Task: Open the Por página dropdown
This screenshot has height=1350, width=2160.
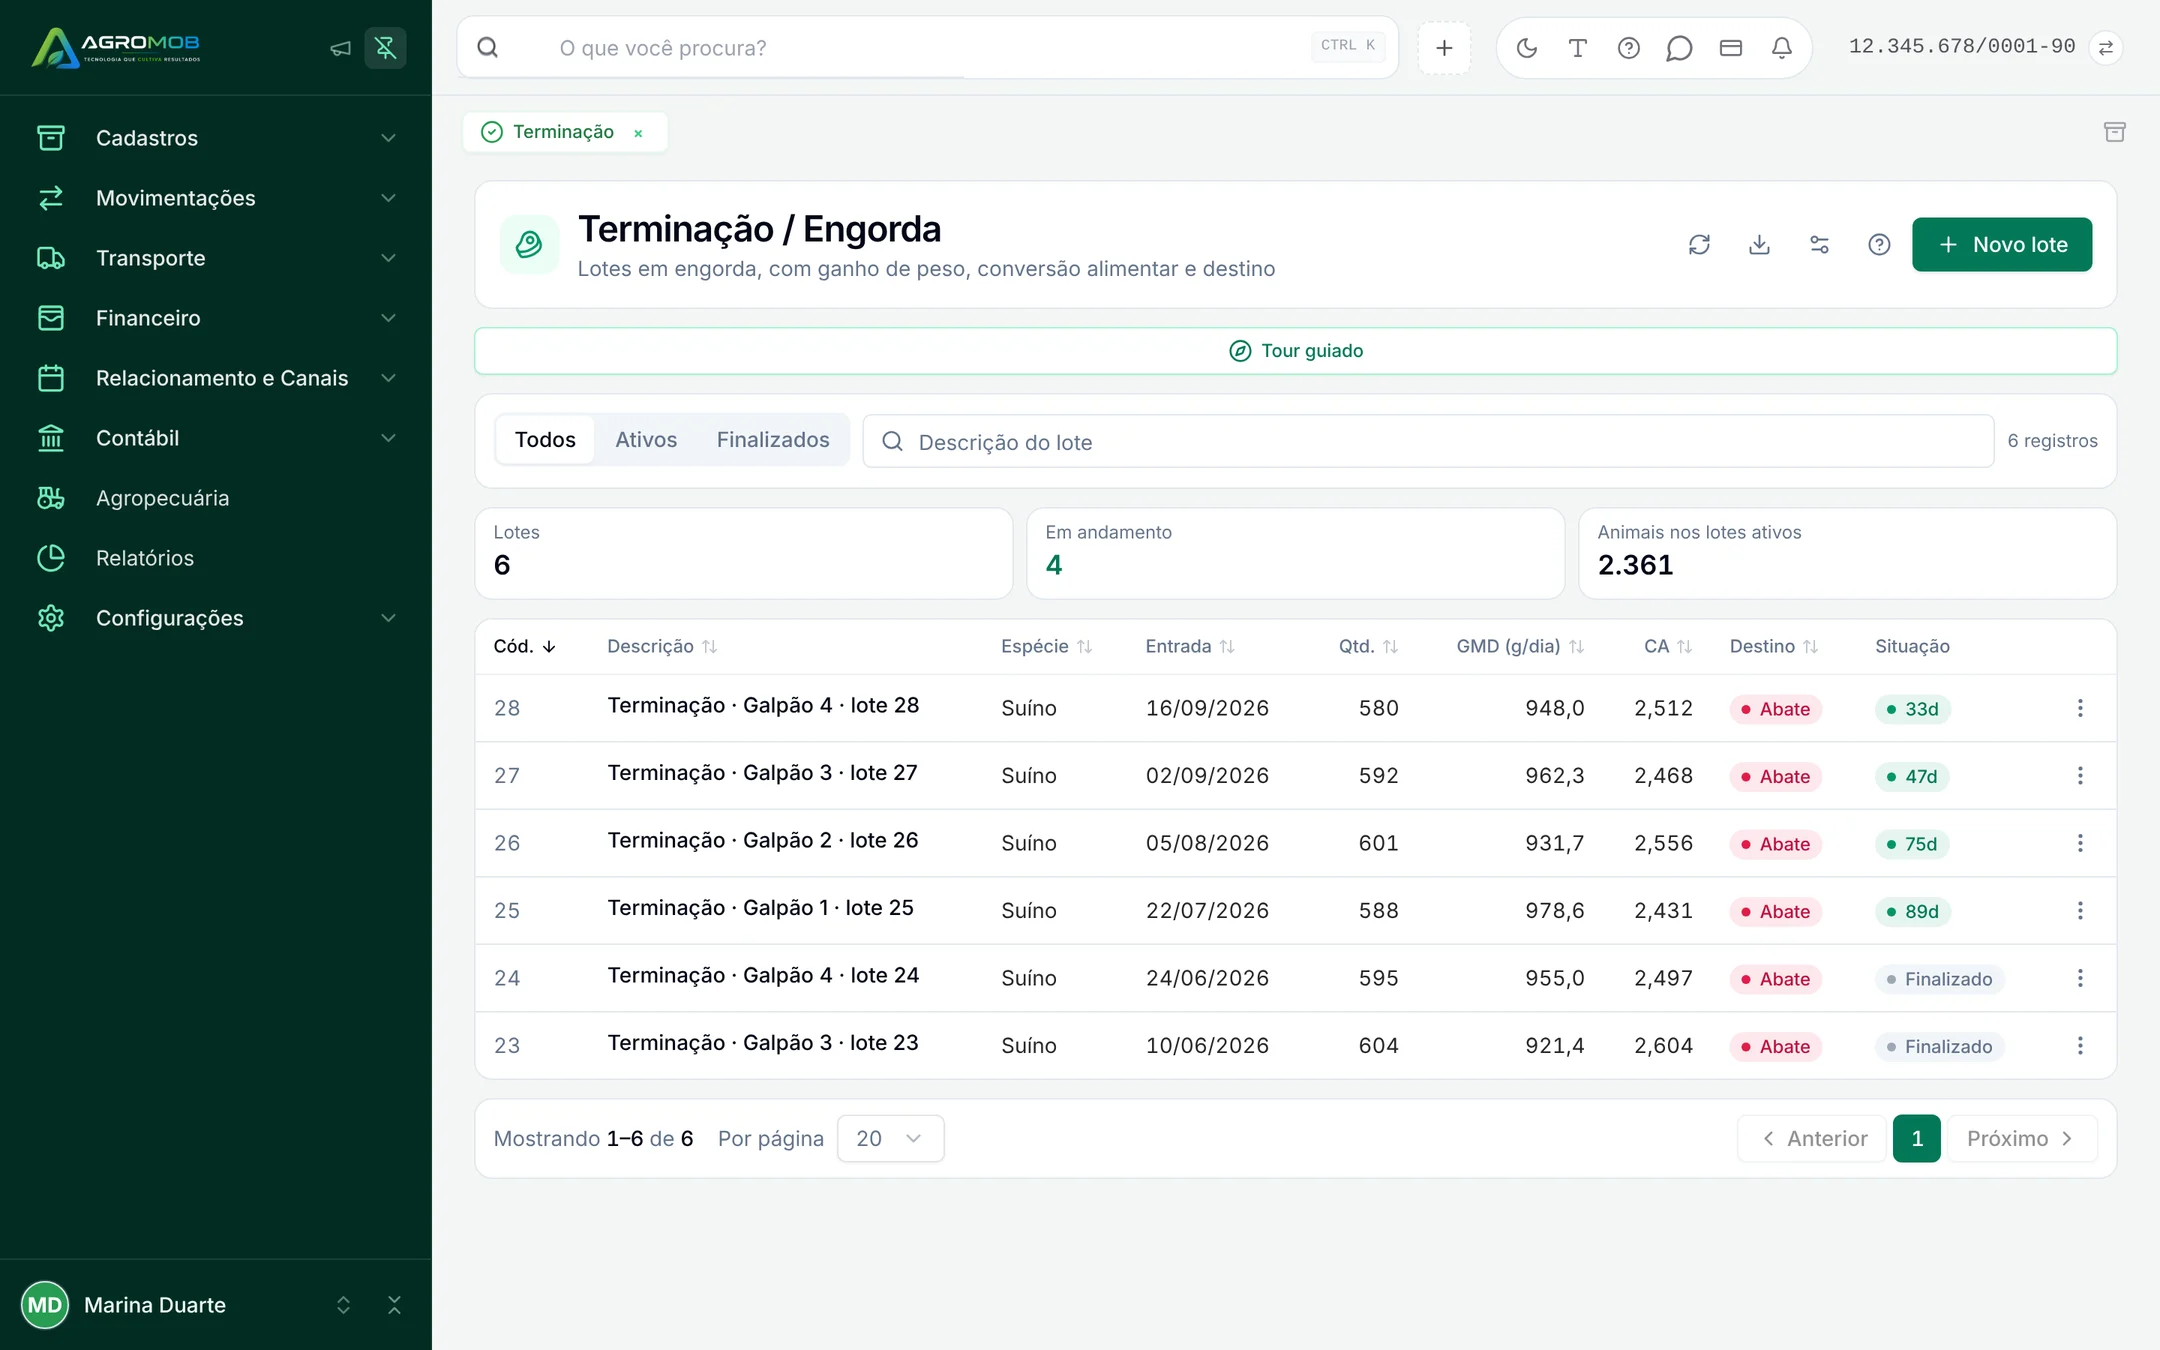Action: click(890, 1138)
